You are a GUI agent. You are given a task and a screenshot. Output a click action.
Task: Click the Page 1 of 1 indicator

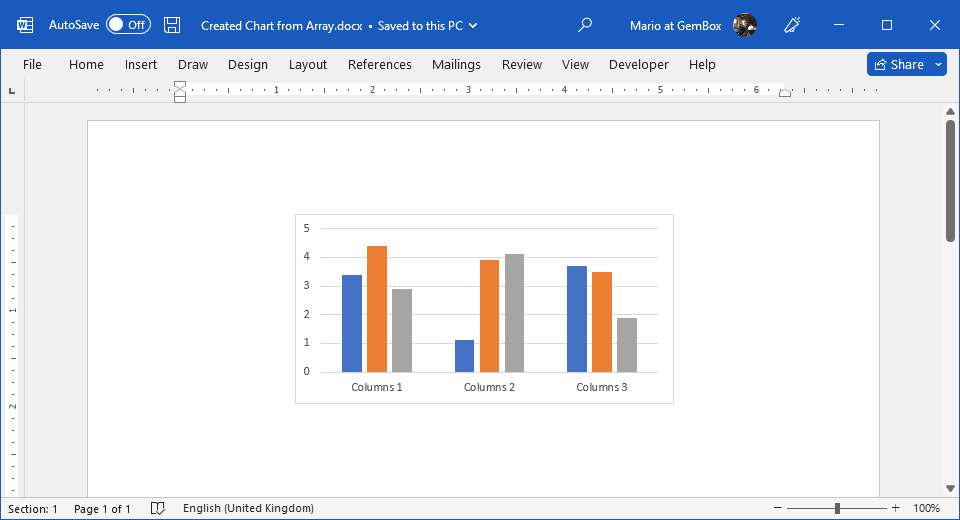tap(102, 509)
